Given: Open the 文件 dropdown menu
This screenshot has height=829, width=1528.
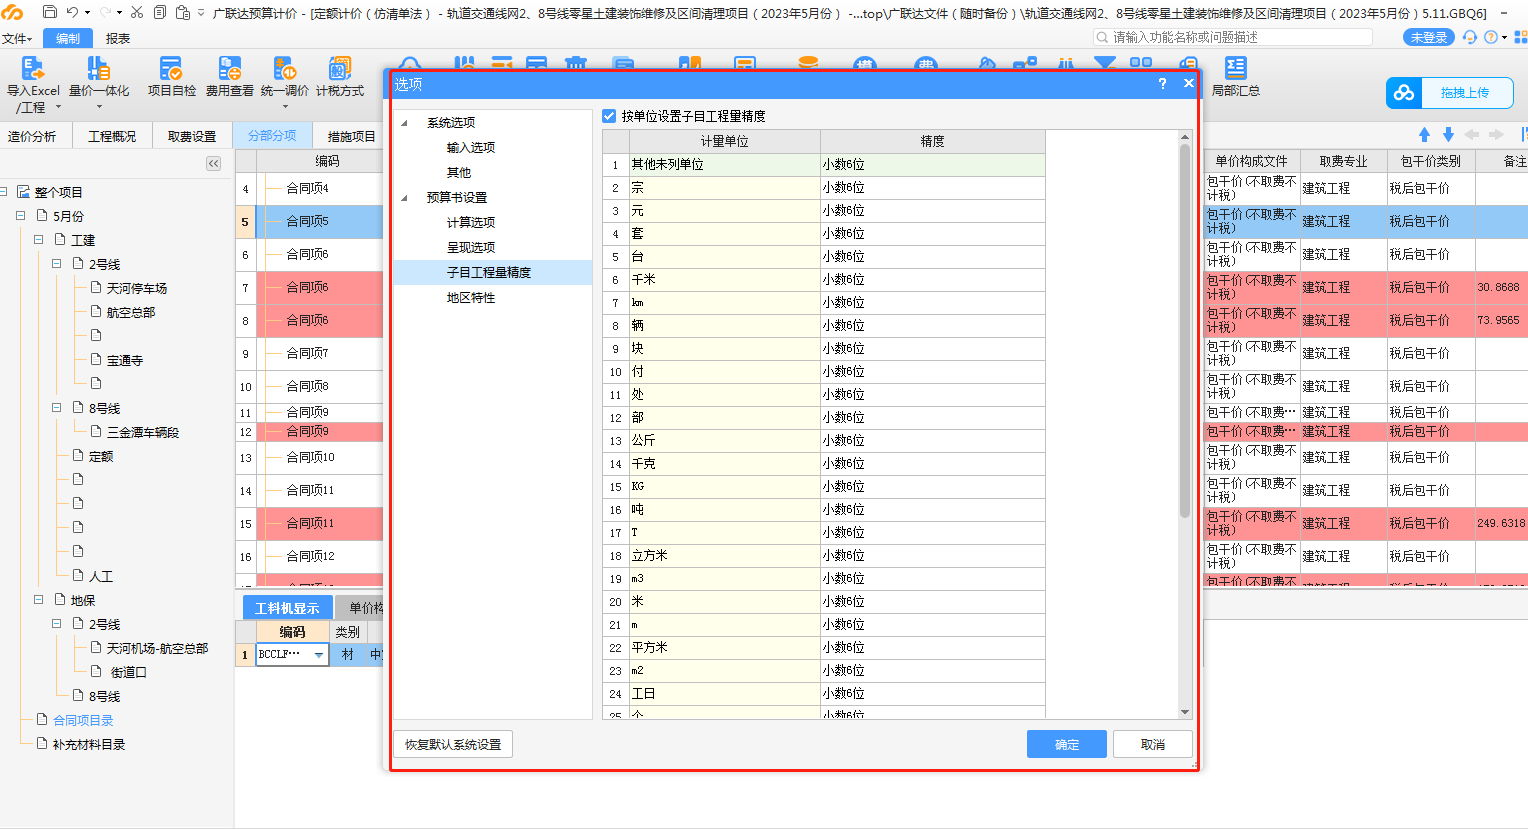Looking at the screenshot, I should point(17,38).
